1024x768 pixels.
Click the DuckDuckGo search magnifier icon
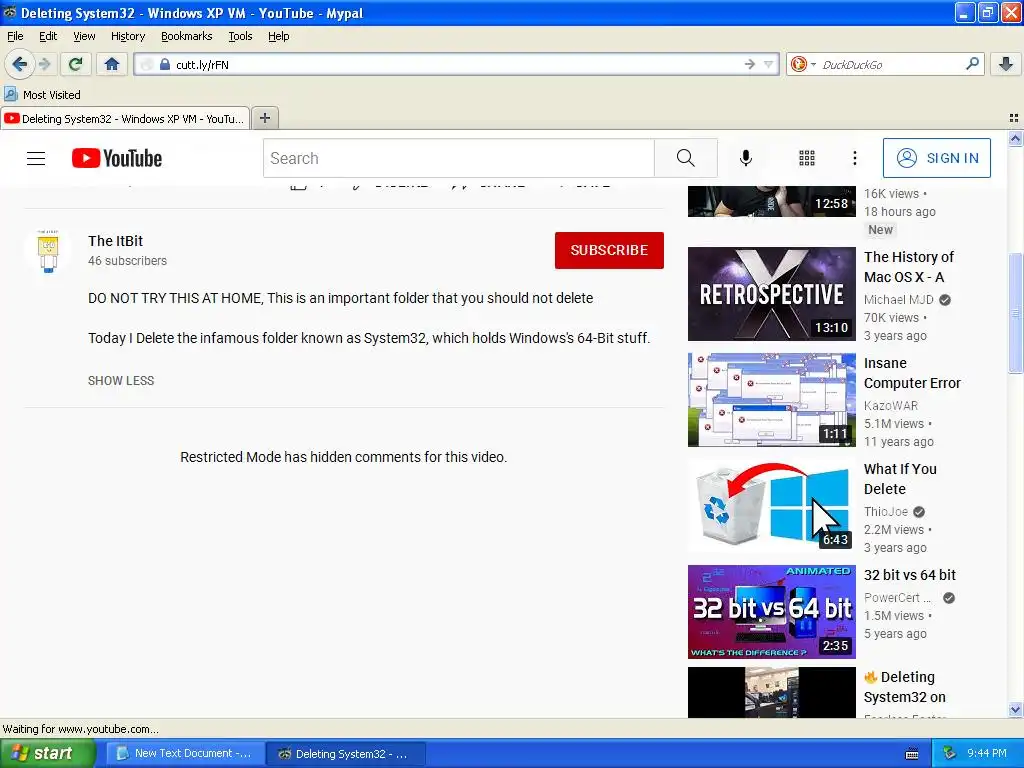972,64
